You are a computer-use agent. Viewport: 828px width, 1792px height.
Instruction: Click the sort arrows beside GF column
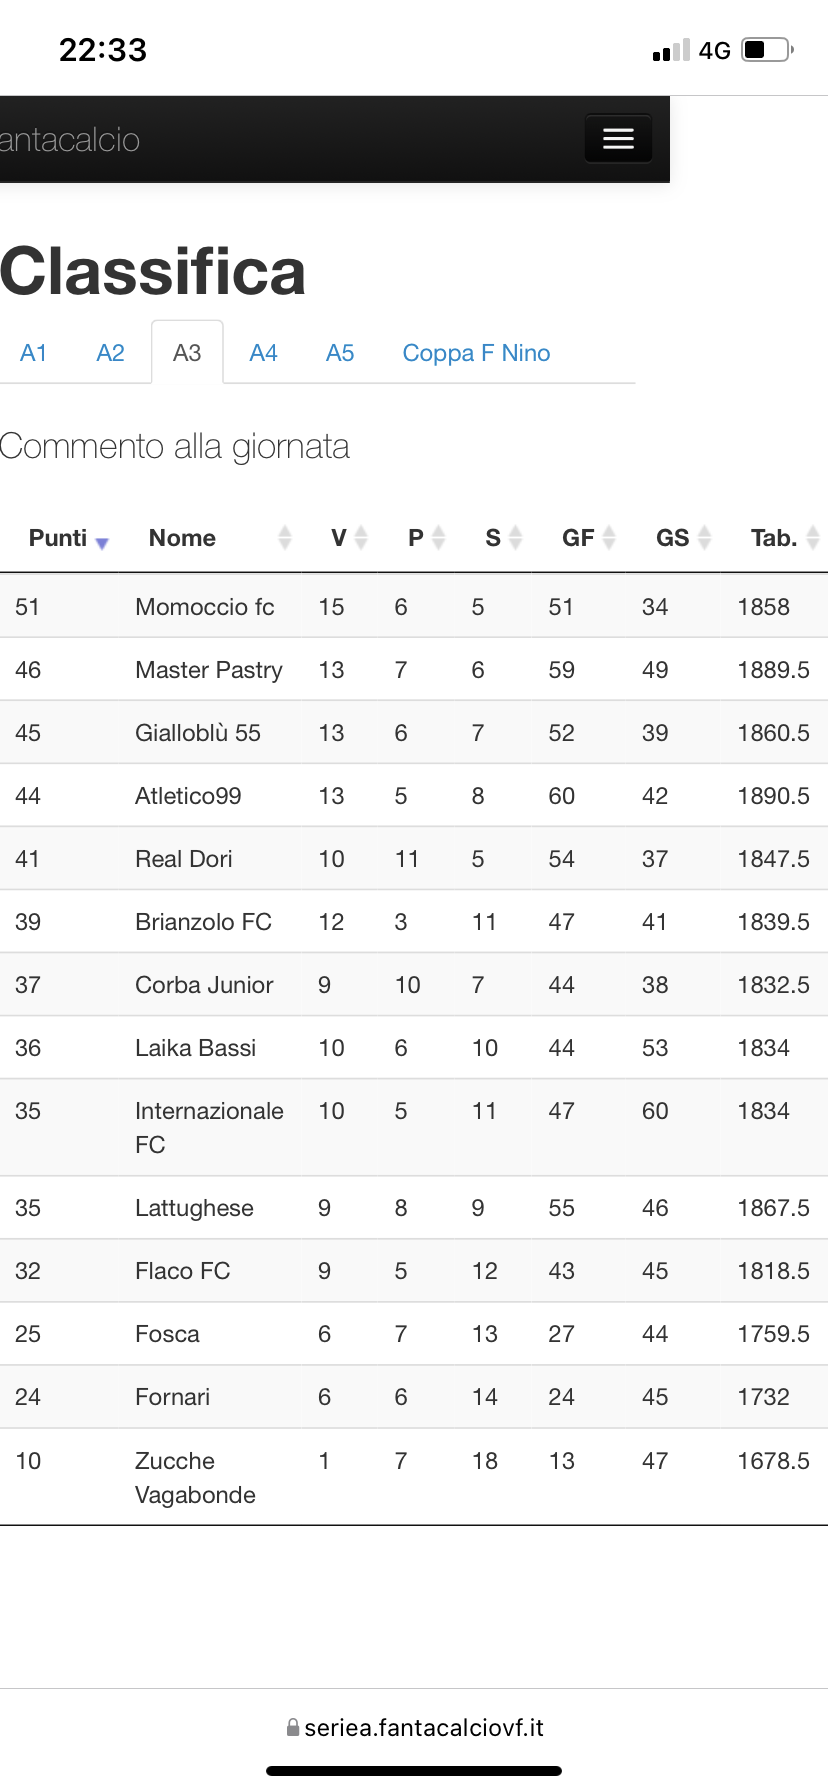point(609,538)
